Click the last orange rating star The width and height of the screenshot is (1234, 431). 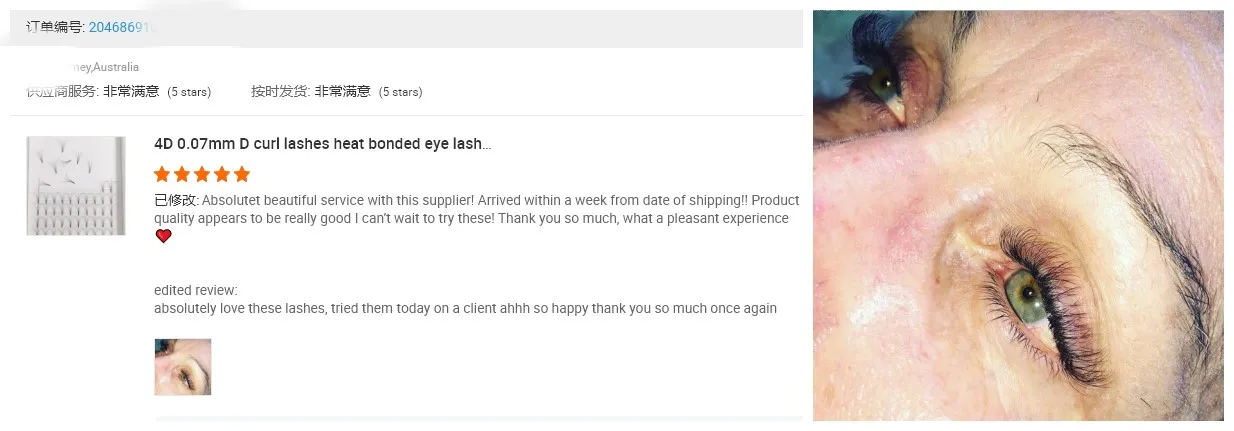point(241,174)
